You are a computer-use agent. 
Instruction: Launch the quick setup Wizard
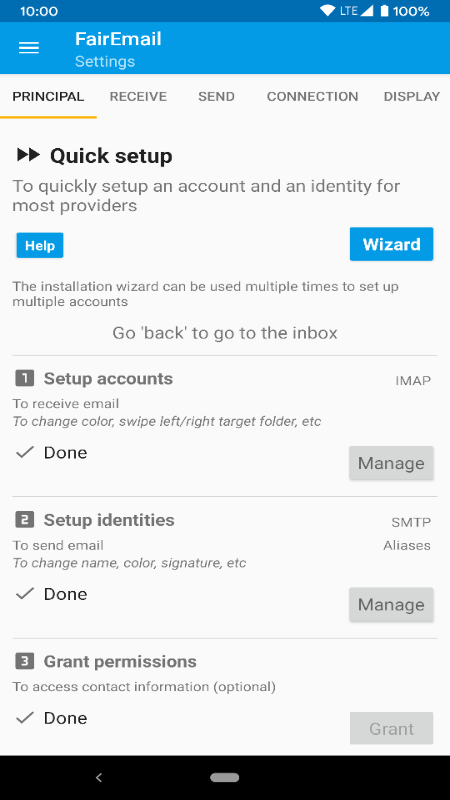tap(391, 244)
